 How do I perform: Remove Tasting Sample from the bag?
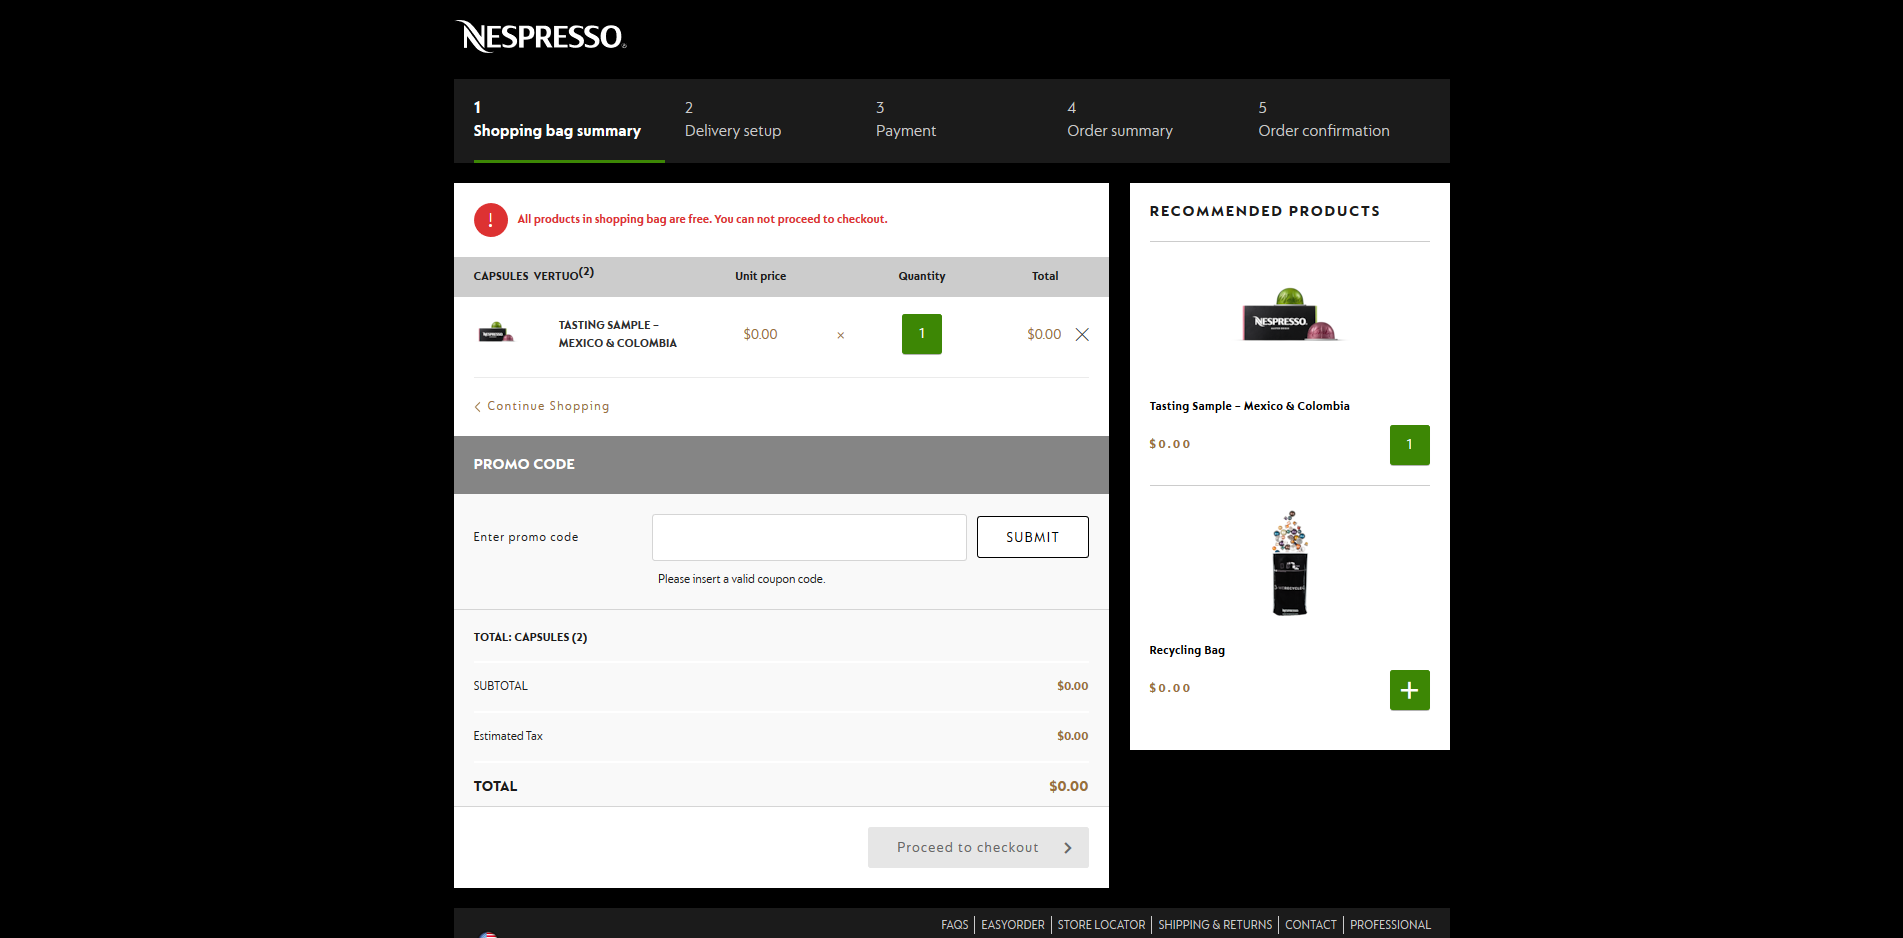[x=1082, y=335]
